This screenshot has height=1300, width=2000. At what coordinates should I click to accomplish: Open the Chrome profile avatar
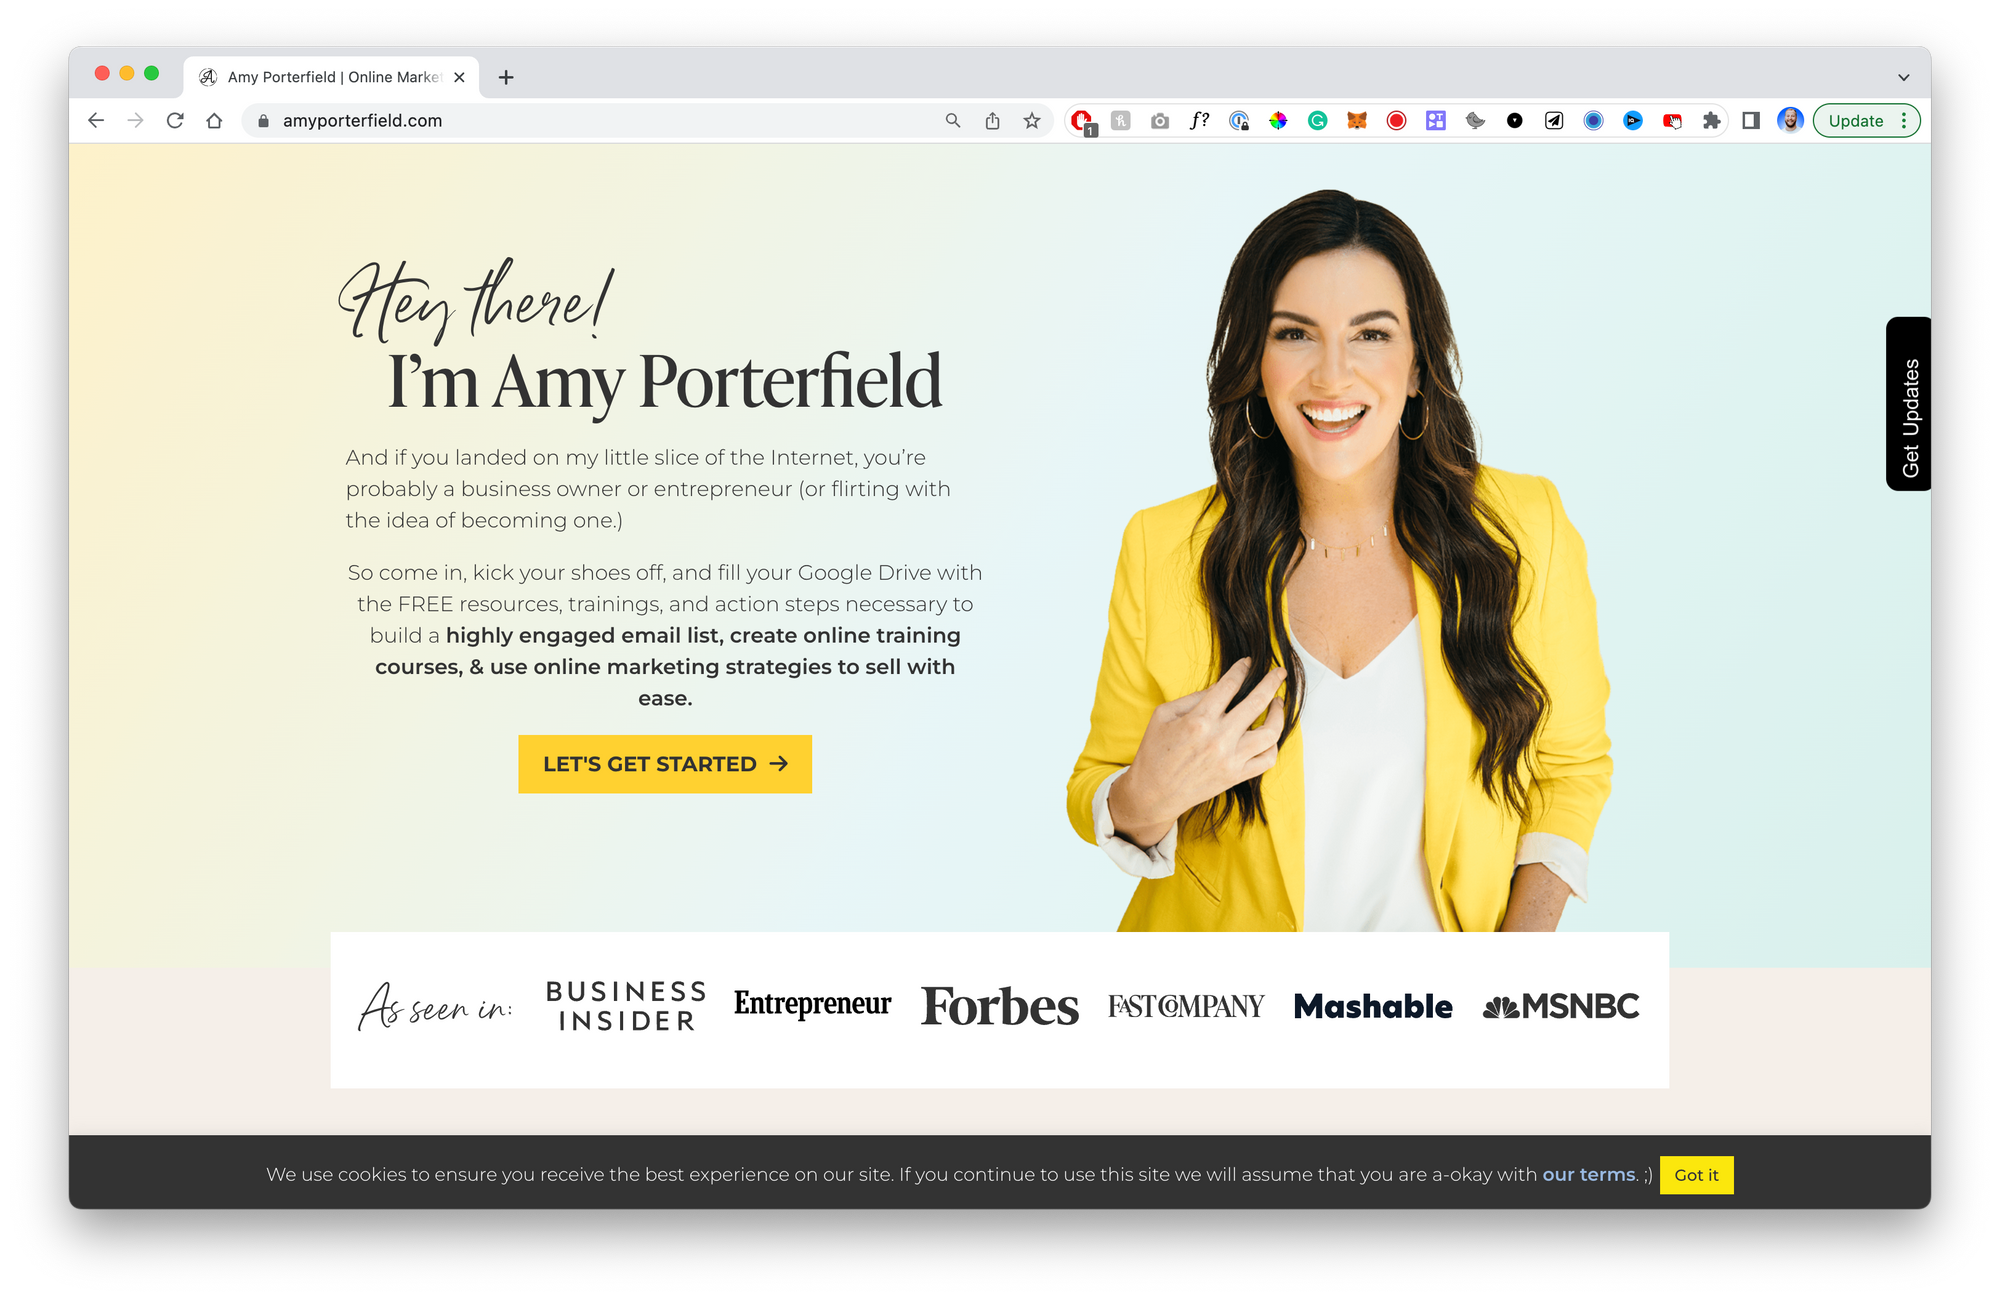(x=1790, y=121)
